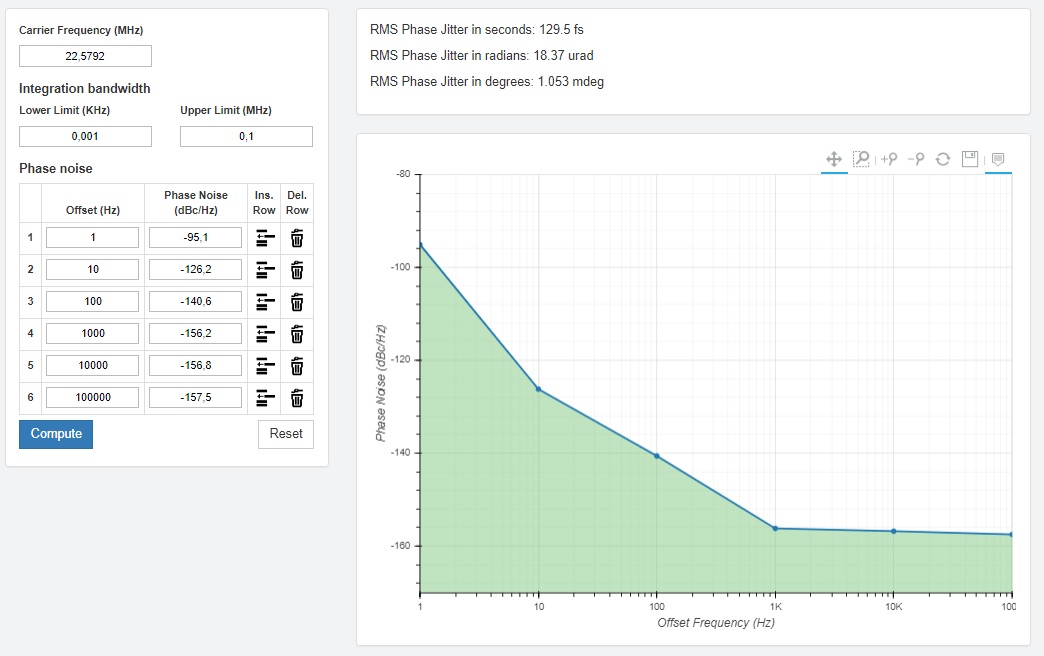Edit the phase noise field showing -156,2
This screenshot has height=656, width=1044.
click(196, 334)
